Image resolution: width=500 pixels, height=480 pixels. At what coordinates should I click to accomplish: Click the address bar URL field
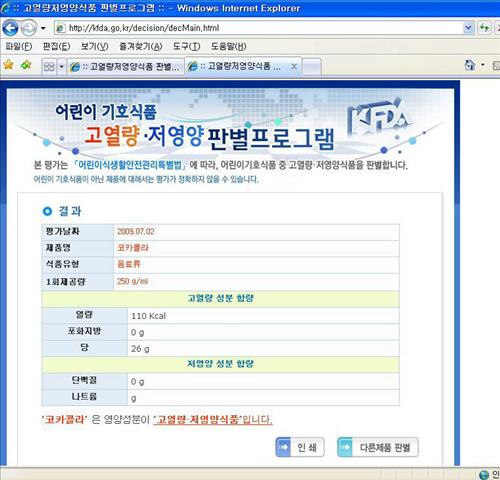259,28
